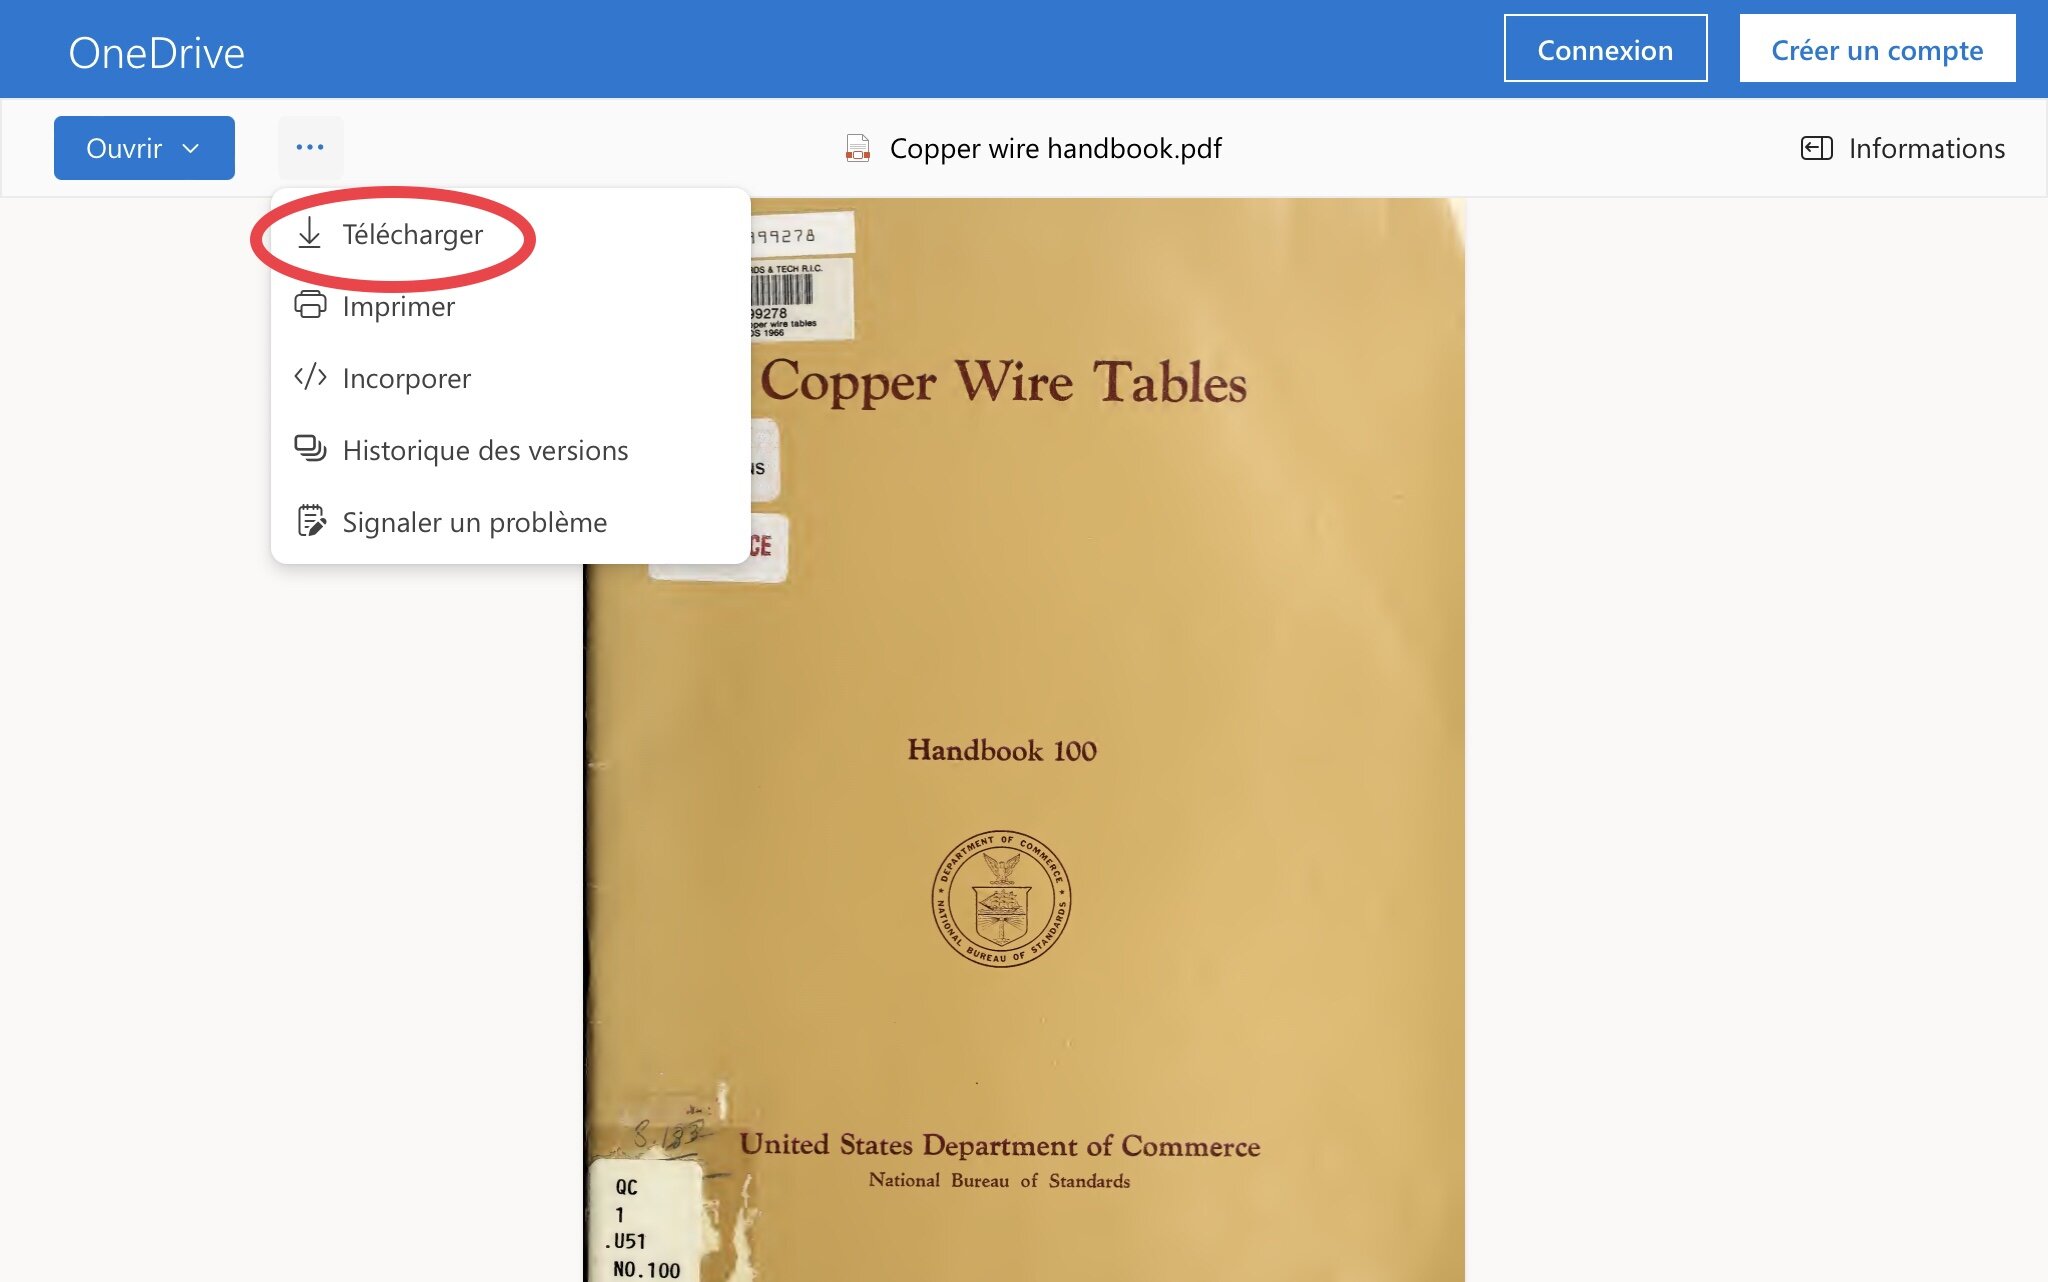Click the Copper Wire Tables cover page
Image resolution: width=2048 pixels, height=1282 pixels.
pos(1024,740)
